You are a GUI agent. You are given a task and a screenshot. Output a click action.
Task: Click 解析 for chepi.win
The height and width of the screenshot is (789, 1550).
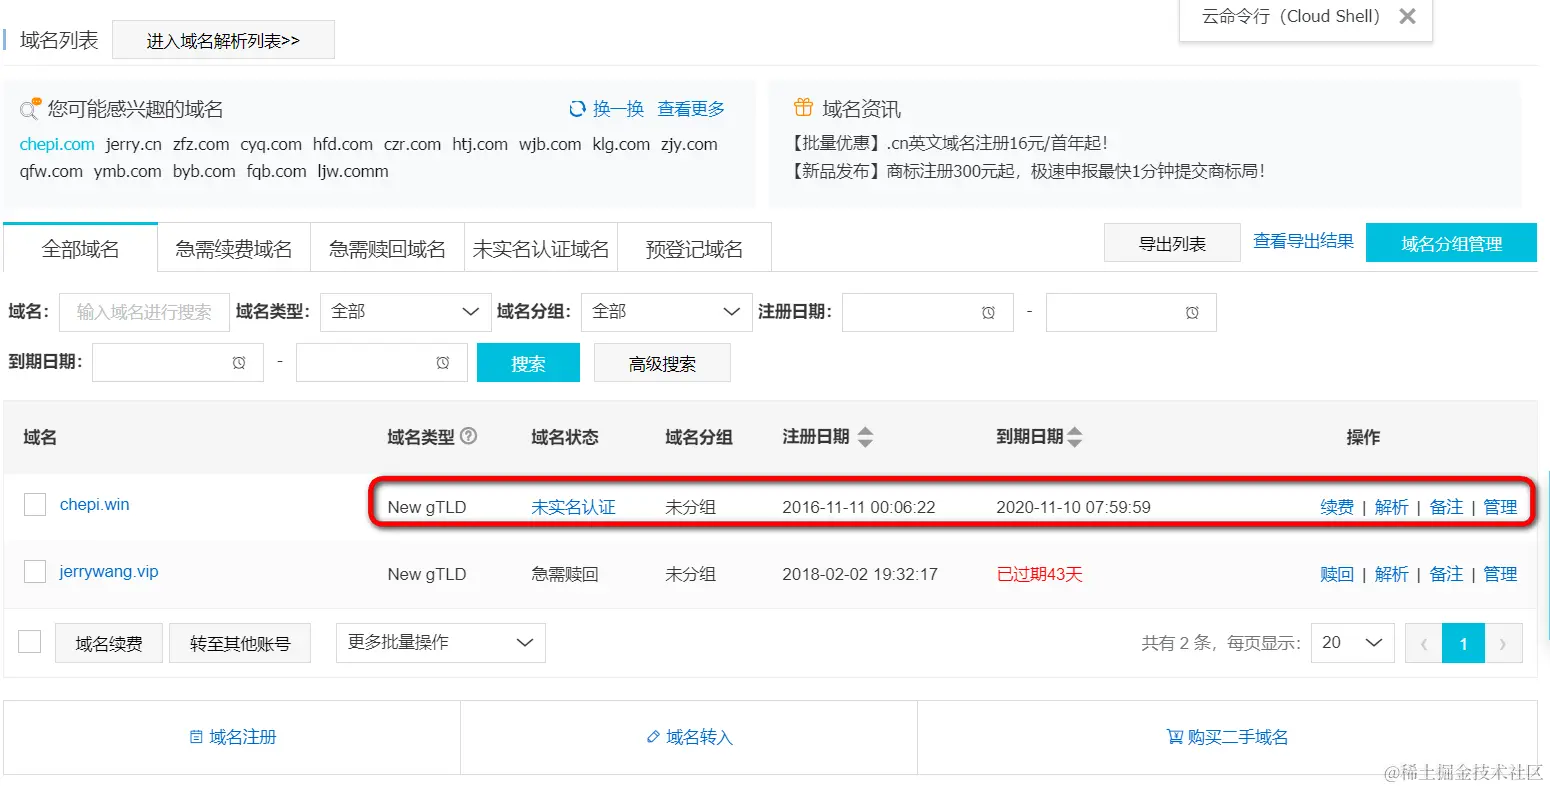pos(1391,507)
